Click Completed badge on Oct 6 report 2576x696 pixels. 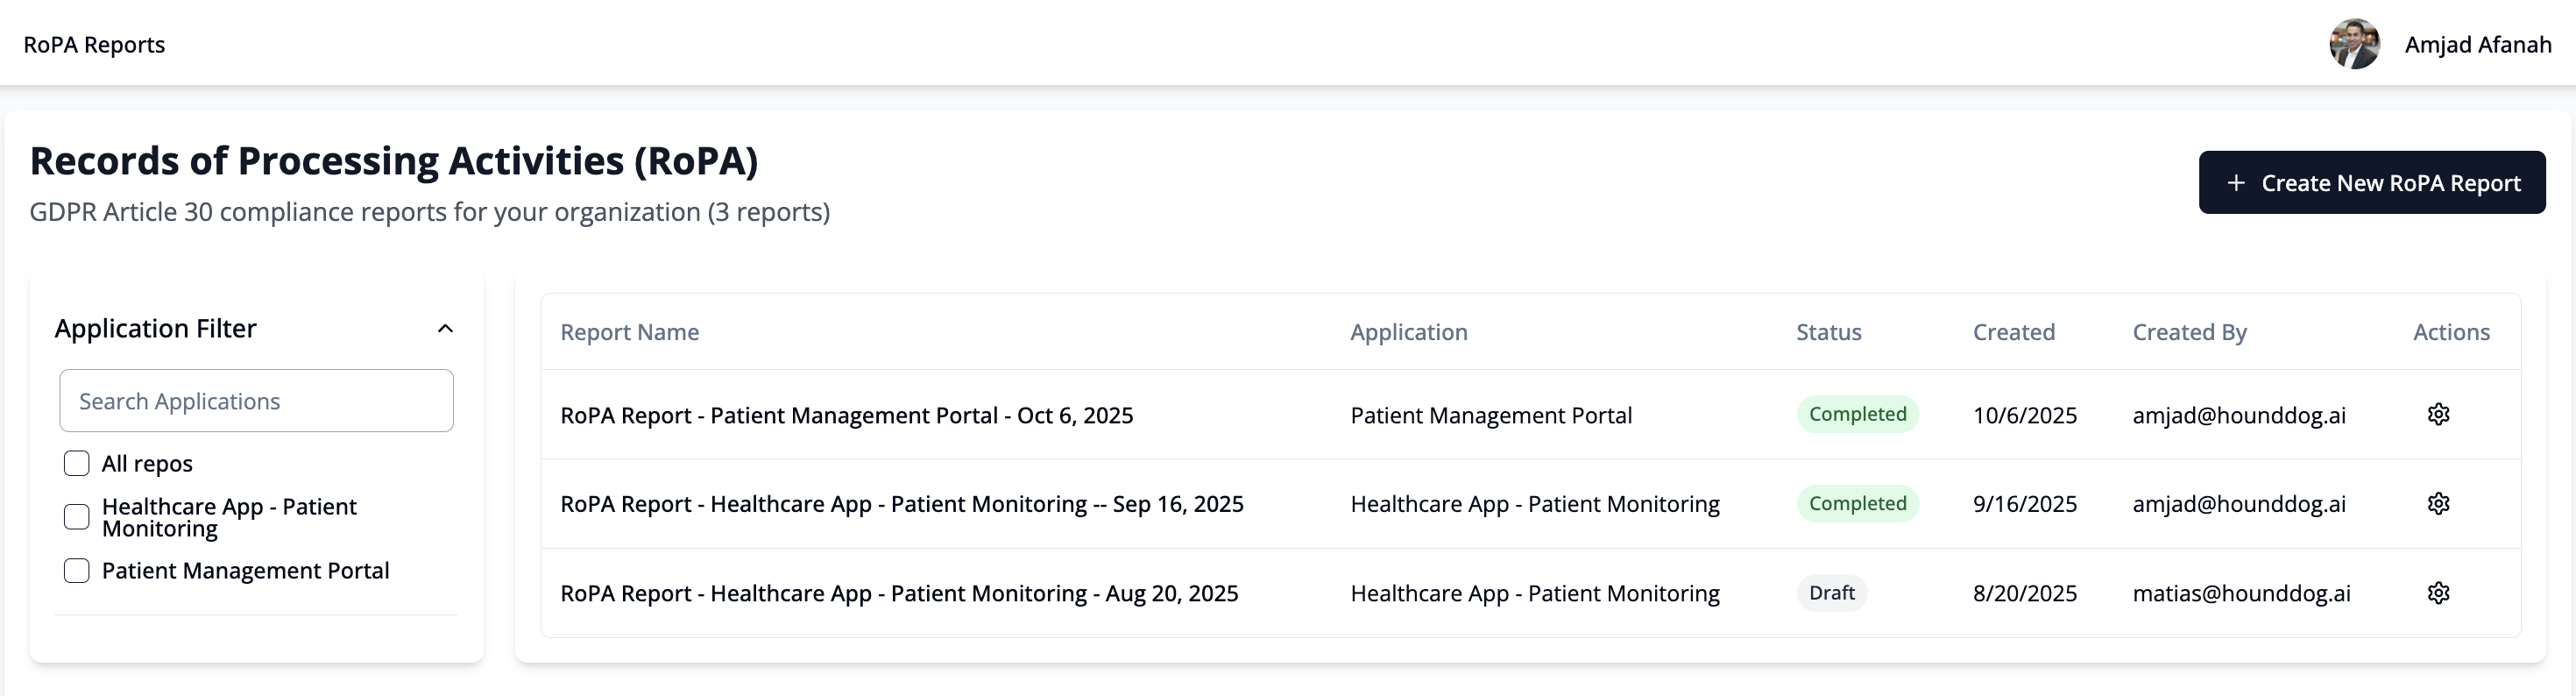point(1857,415)
